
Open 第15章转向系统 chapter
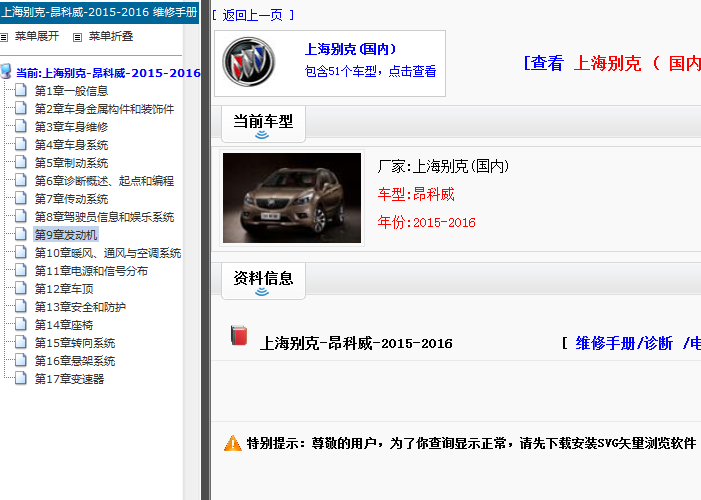[x=75, y=343]
